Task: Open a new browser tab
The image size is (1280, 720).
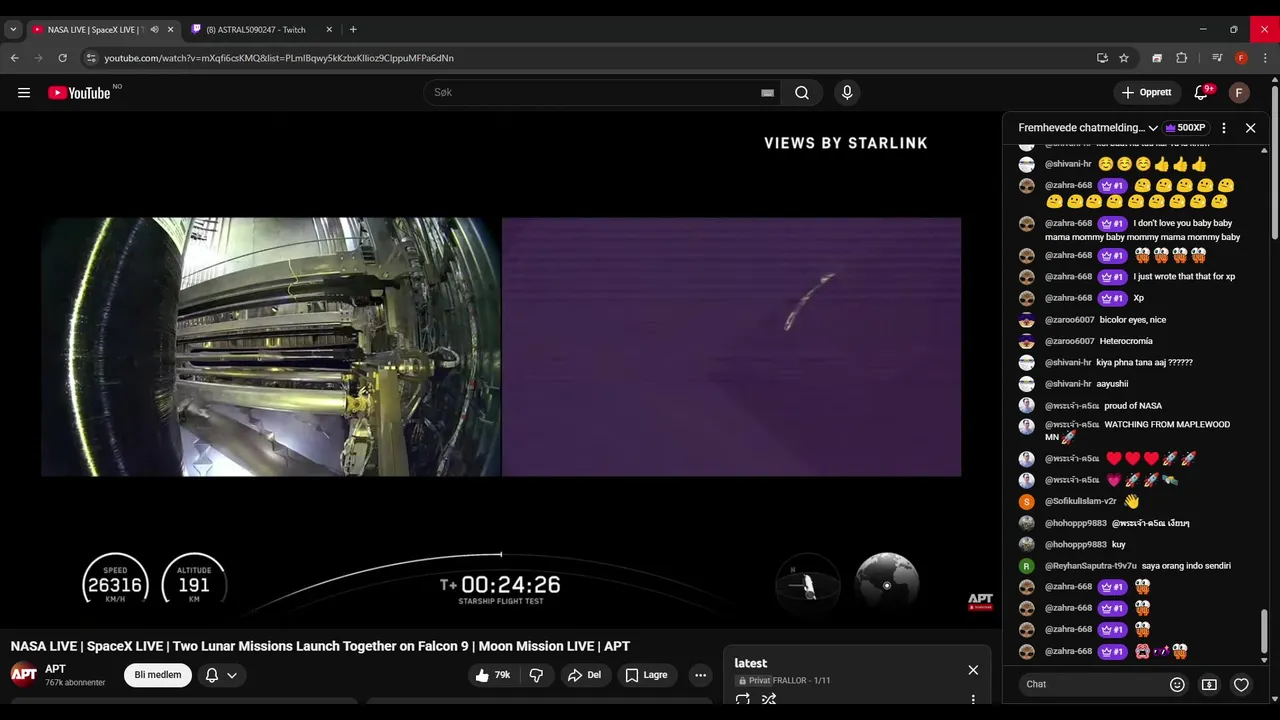Action: [x=353, y=30]
